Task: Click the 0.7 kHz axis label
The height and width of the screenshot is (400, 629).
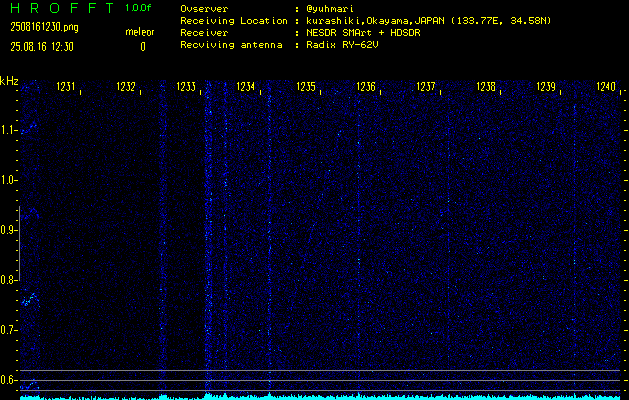Action: click(x=7, y=330)
